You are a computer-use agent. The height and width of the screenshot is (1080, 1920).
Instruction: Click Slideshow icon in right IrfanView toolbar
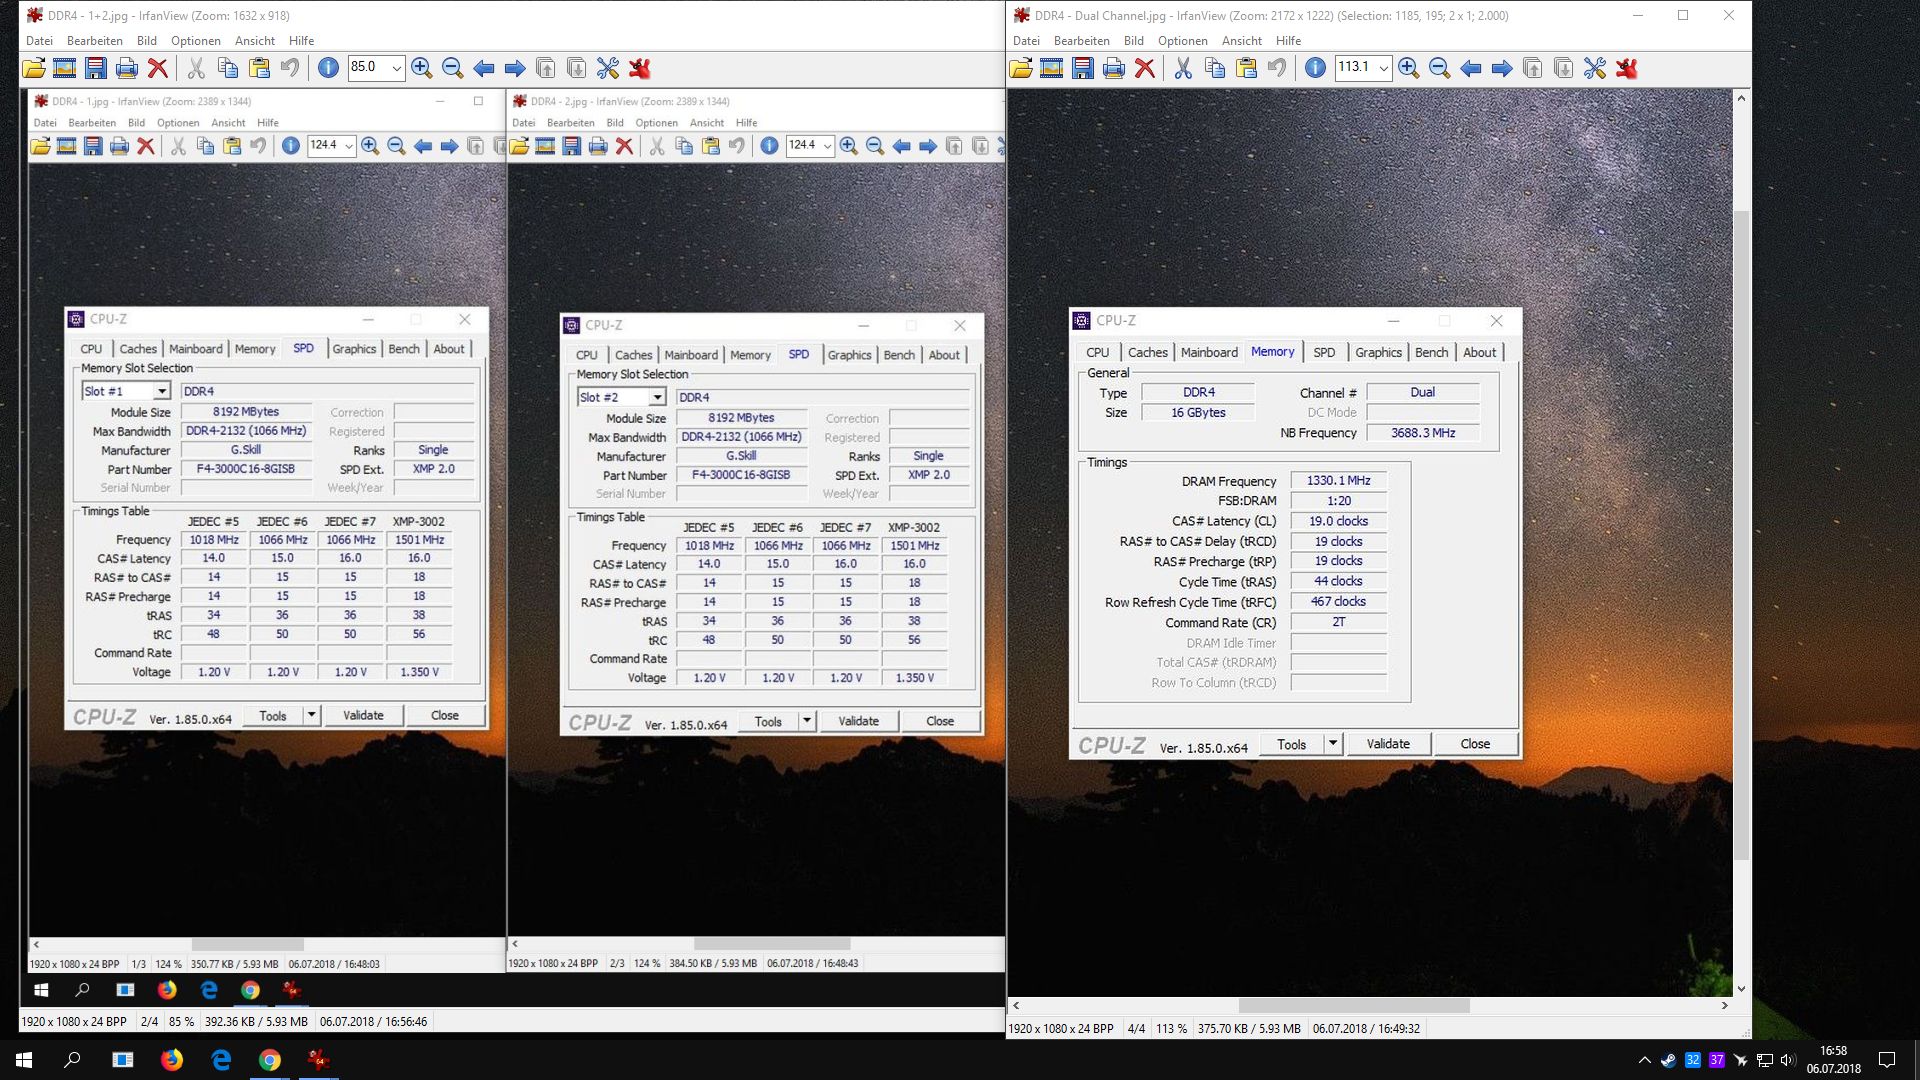[1051, 68]
